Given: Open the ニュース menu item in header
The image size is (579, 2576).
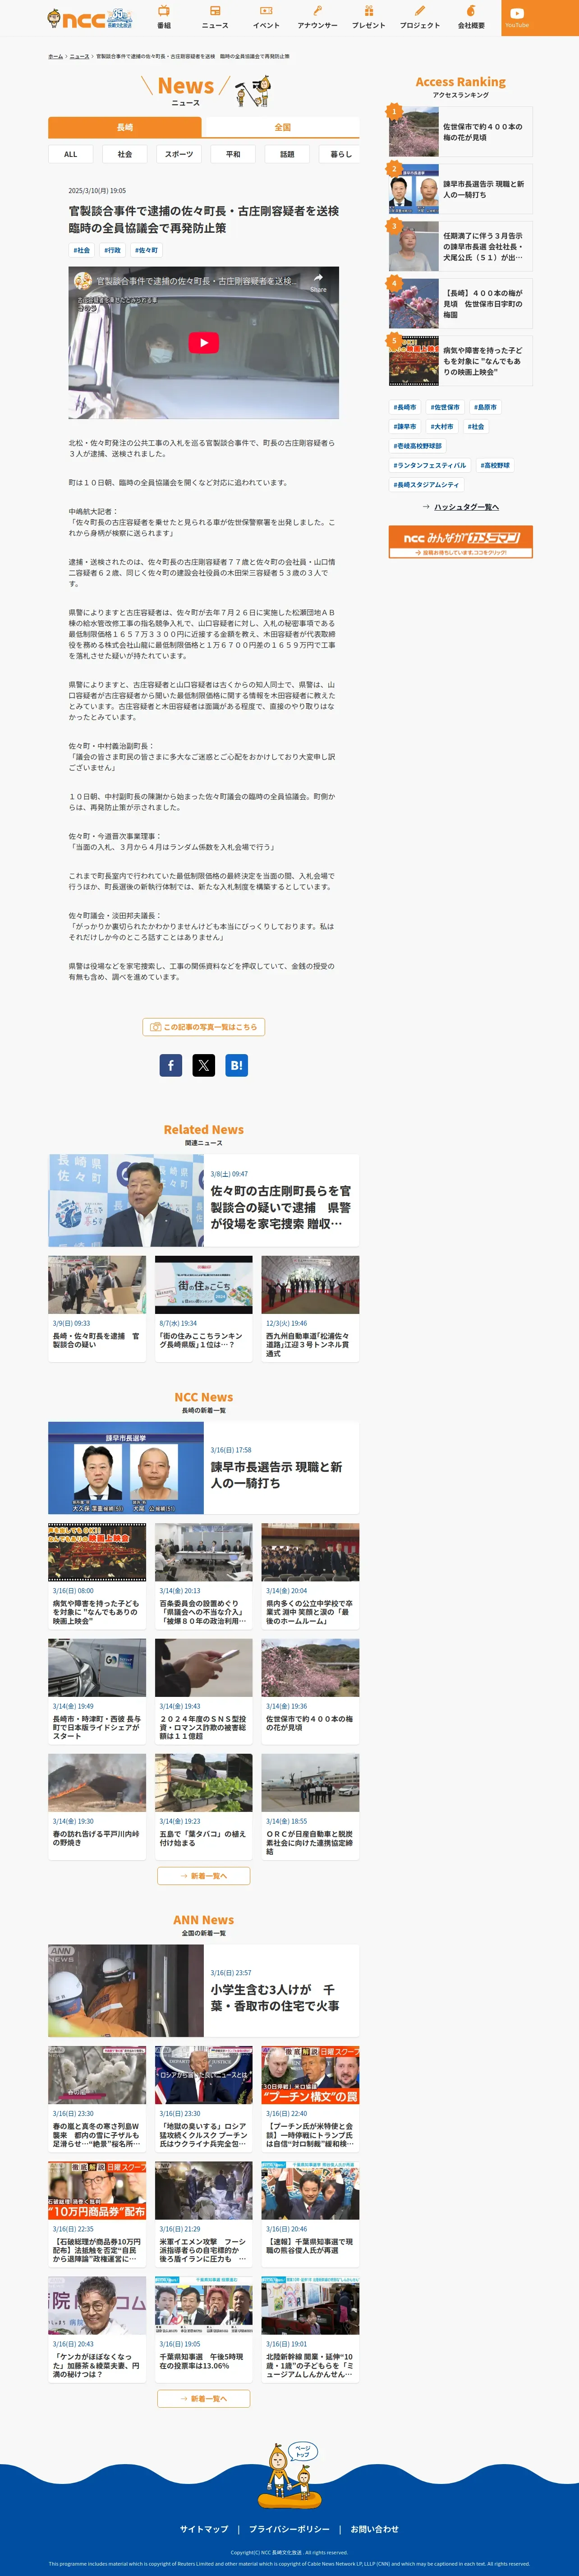Looking at the screenshot, I should 215,18.
